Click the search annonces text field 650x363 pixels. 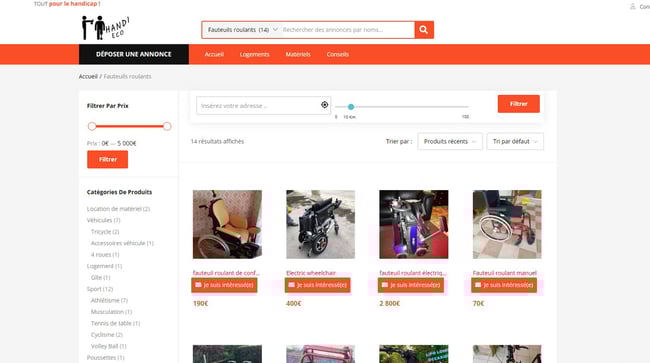point(347,30)
